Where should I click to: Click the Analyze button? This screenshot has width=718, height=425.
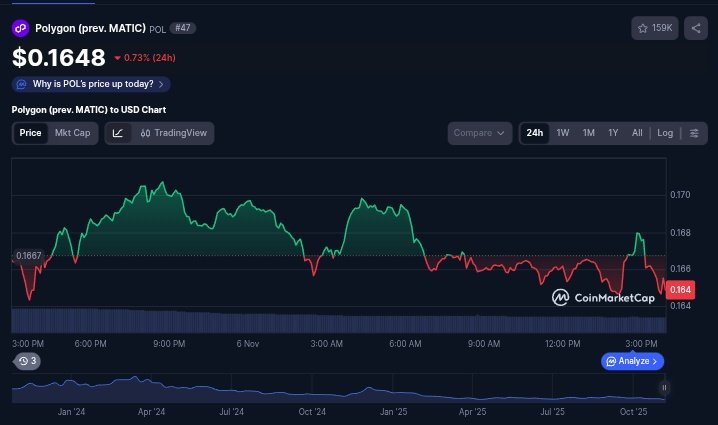632,361
